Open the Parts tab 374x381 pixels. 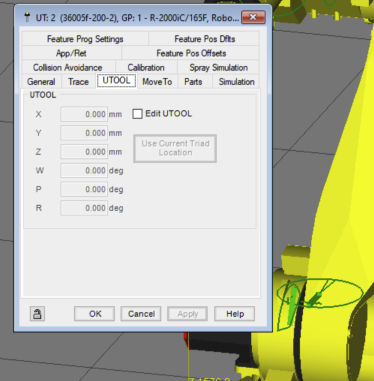[x=193, y=82]
